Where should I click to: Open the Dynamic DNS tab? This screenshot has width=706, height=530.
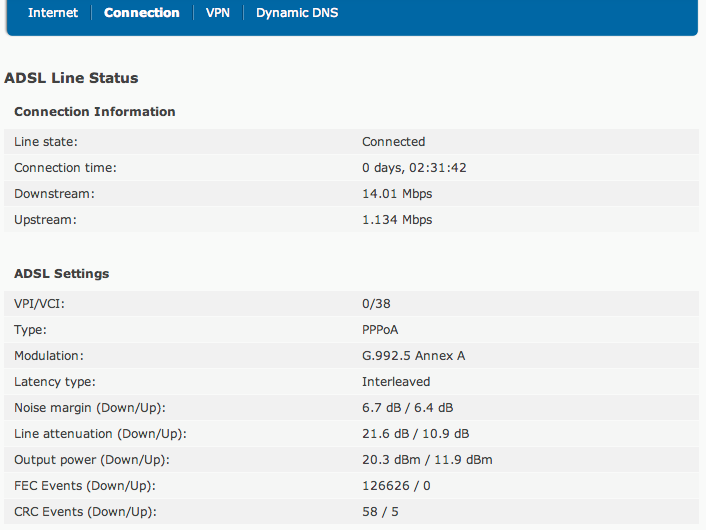(297, 13)
